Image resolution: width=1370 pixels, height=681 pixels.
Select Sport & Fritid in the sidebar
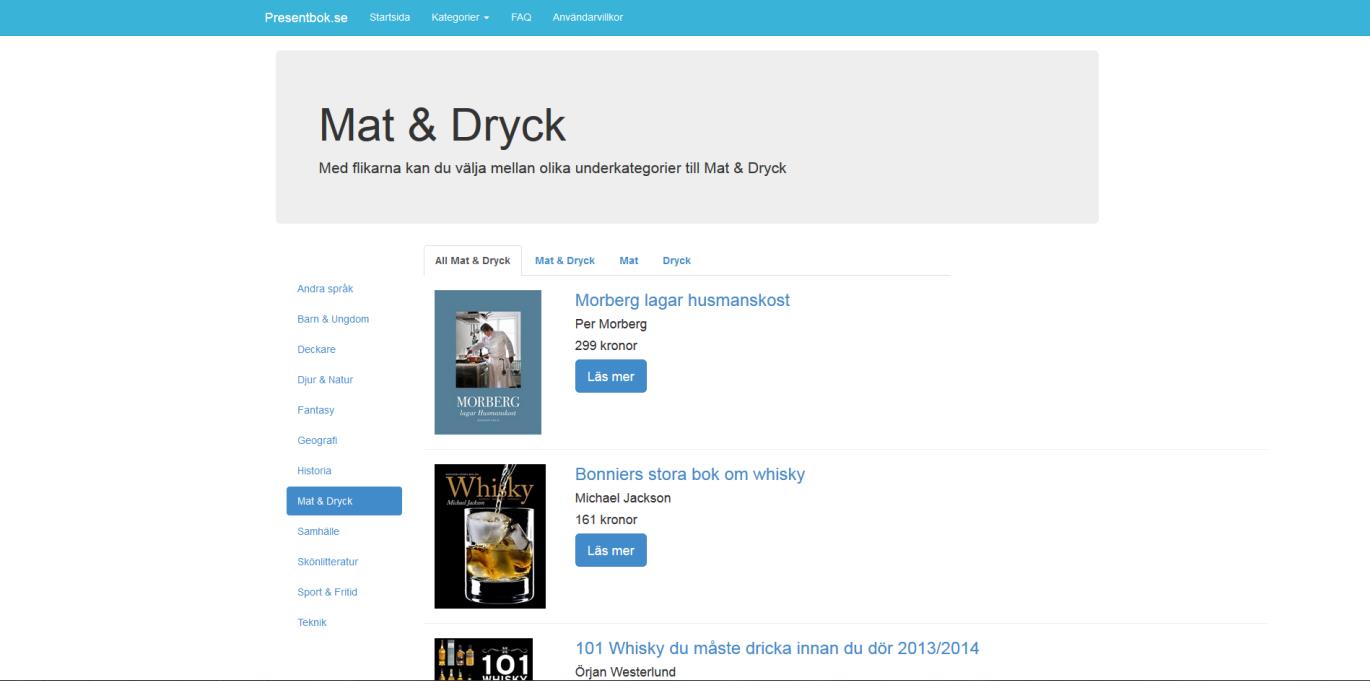tap(327, 592)
